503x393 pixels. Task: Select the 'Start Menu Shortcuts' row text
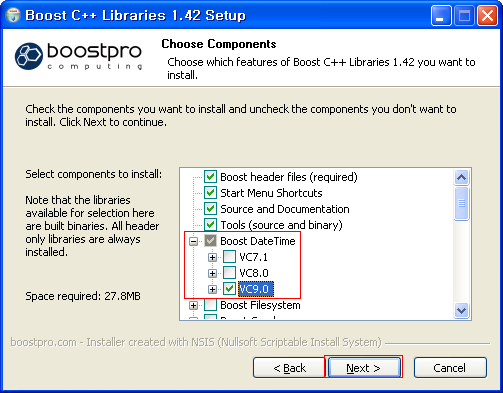coord(271,193)
